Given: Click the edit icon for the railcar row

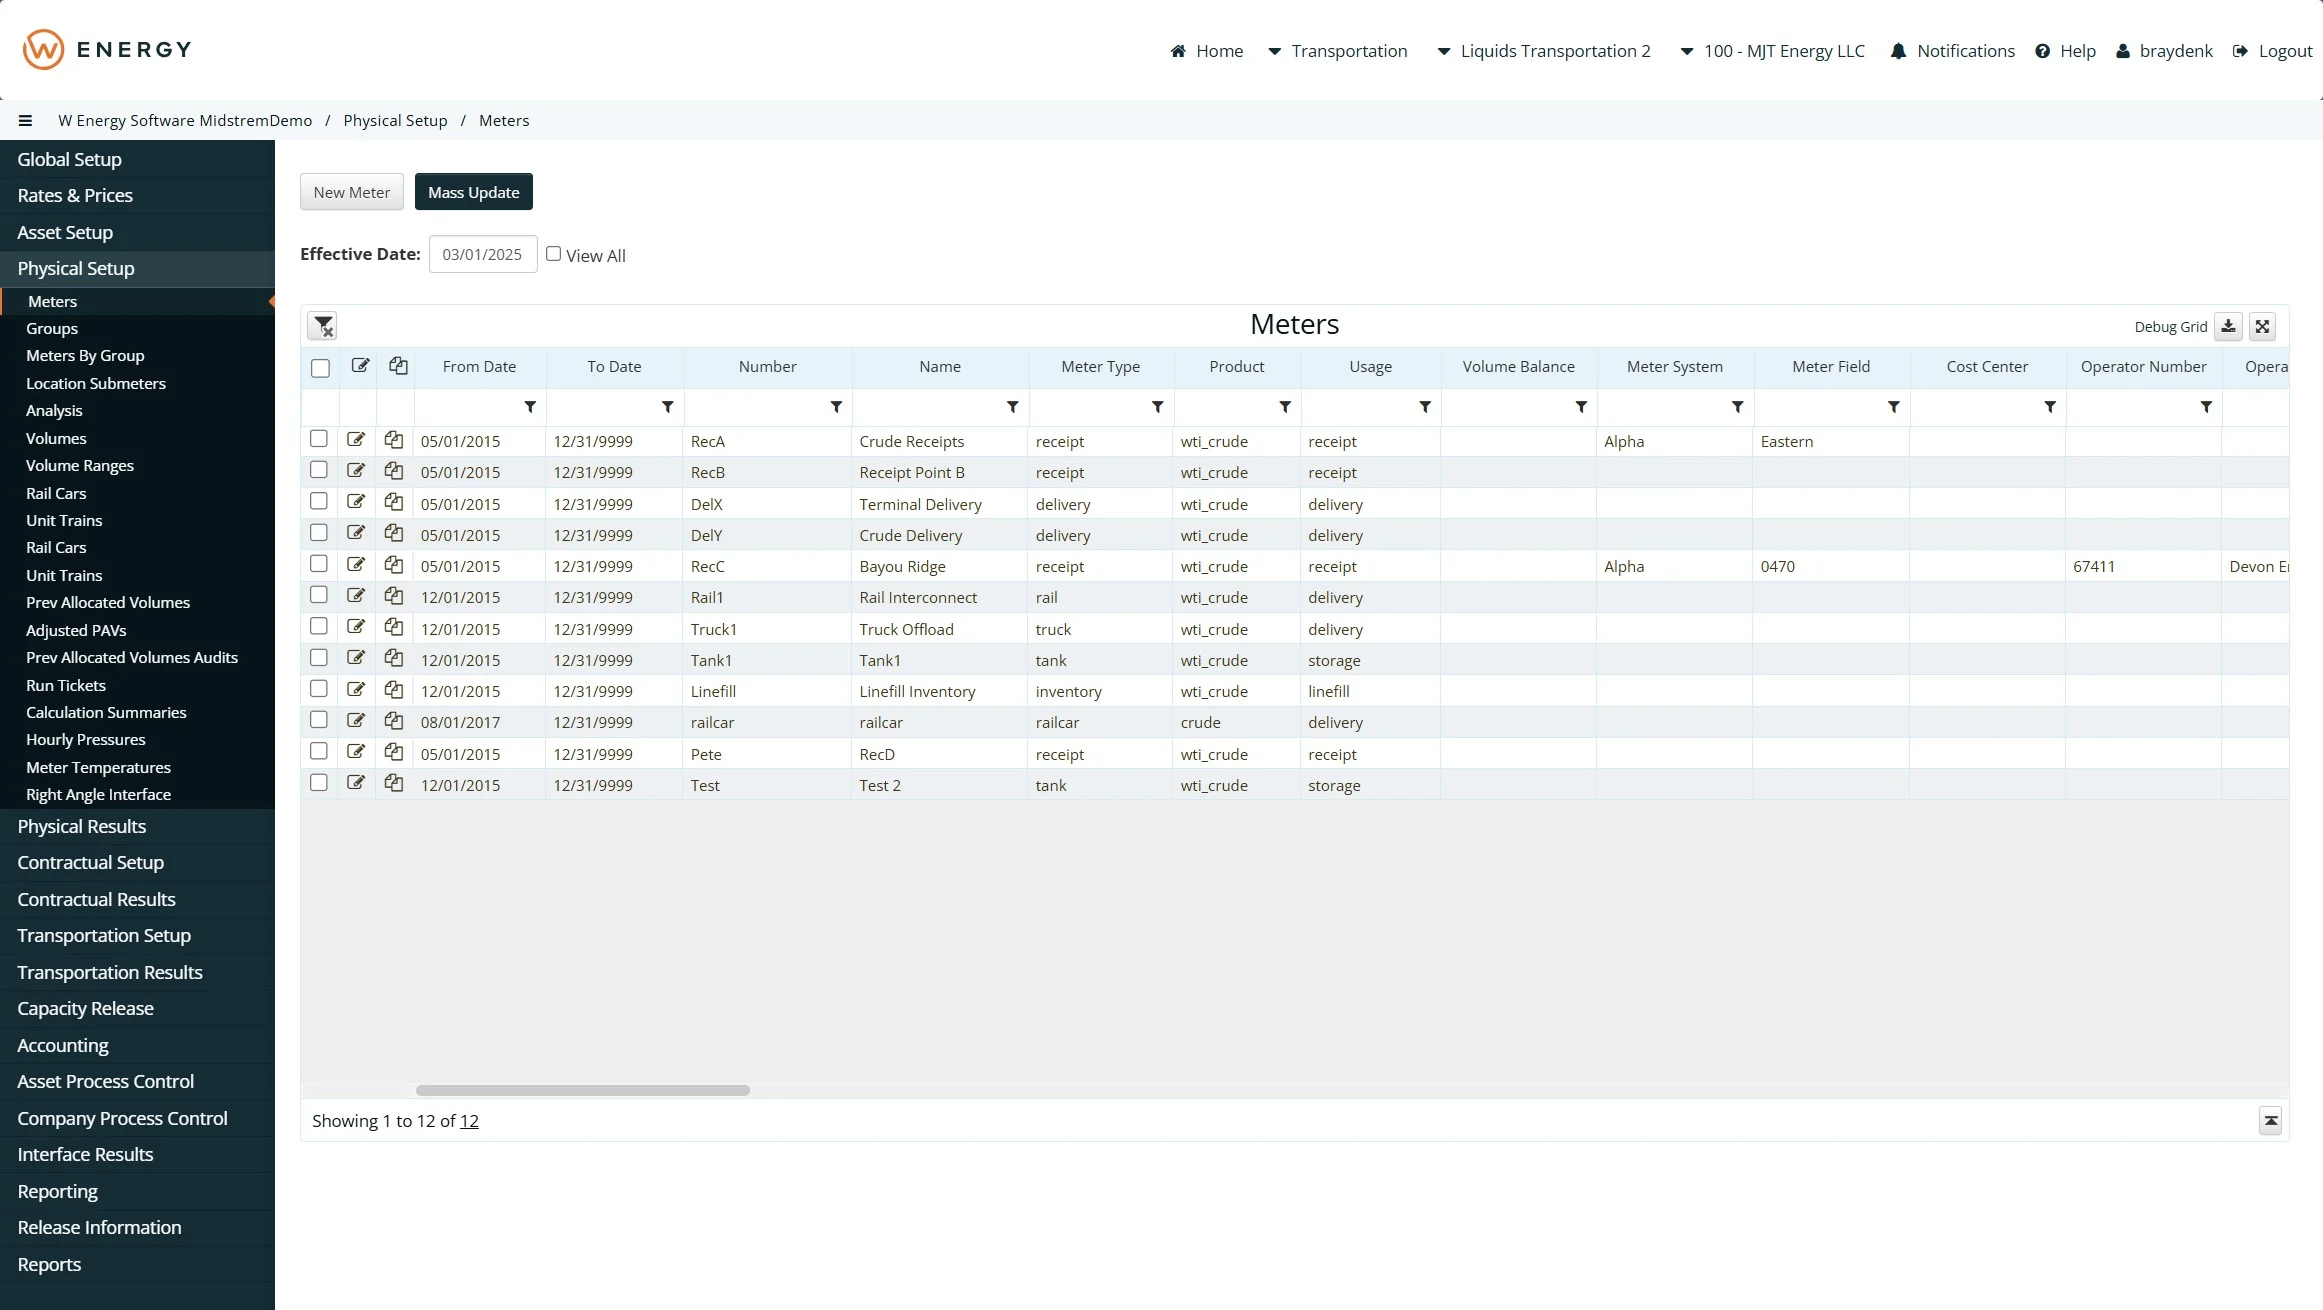Looking at the screenshot, I should (356, 721).
